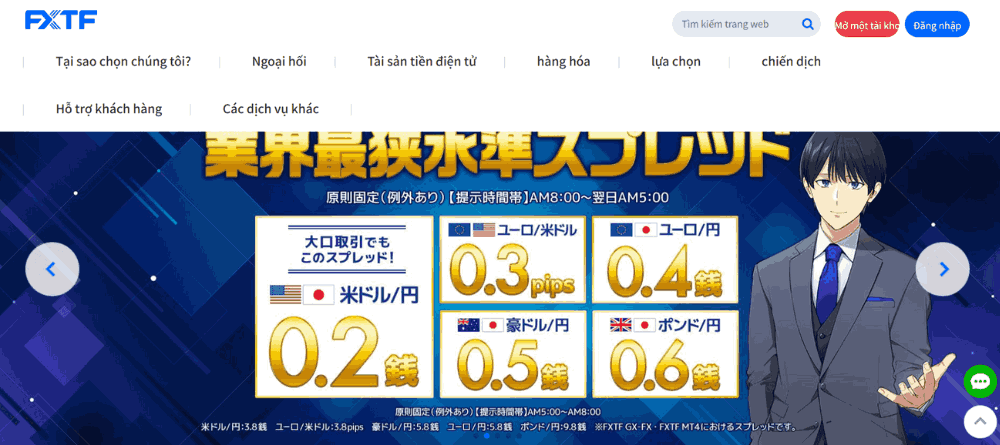Click the FXTF logo

[60, 20]
